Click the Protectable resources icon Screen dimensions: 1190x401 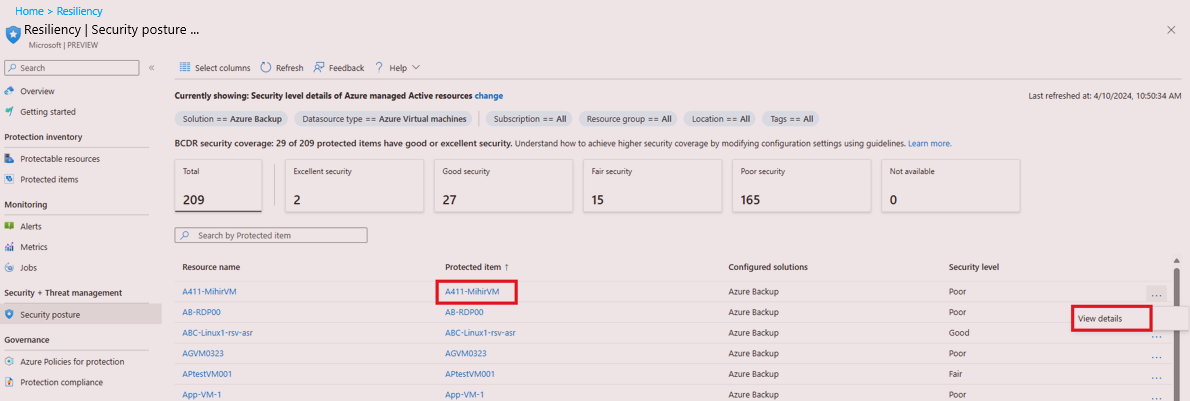point(9,159)
